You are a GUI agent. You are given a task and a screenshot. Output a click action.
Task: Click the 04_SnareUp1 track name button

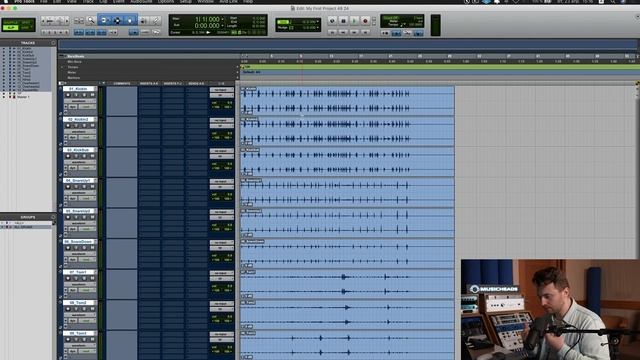[x=79, y=180]
